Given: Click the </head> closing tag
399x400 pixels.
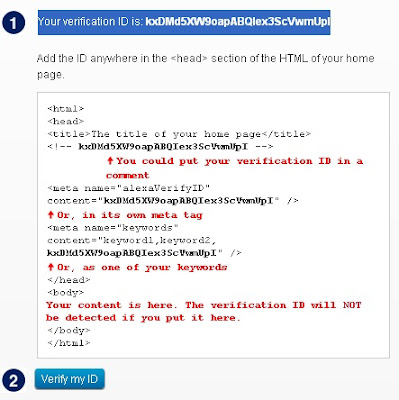Looking at the screenshot, I should (69, 280).
